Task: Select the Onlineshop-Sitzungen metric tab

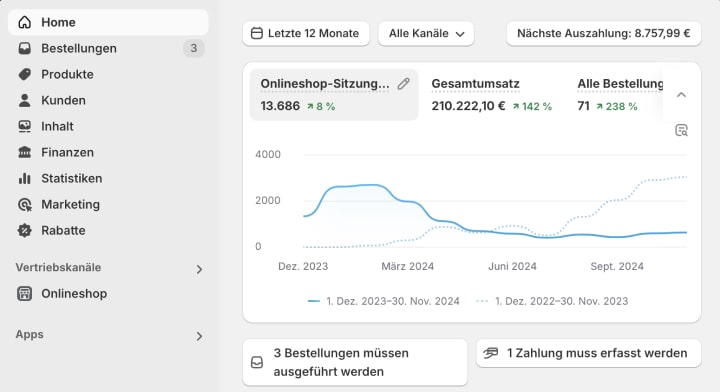Action: (334, 95)
